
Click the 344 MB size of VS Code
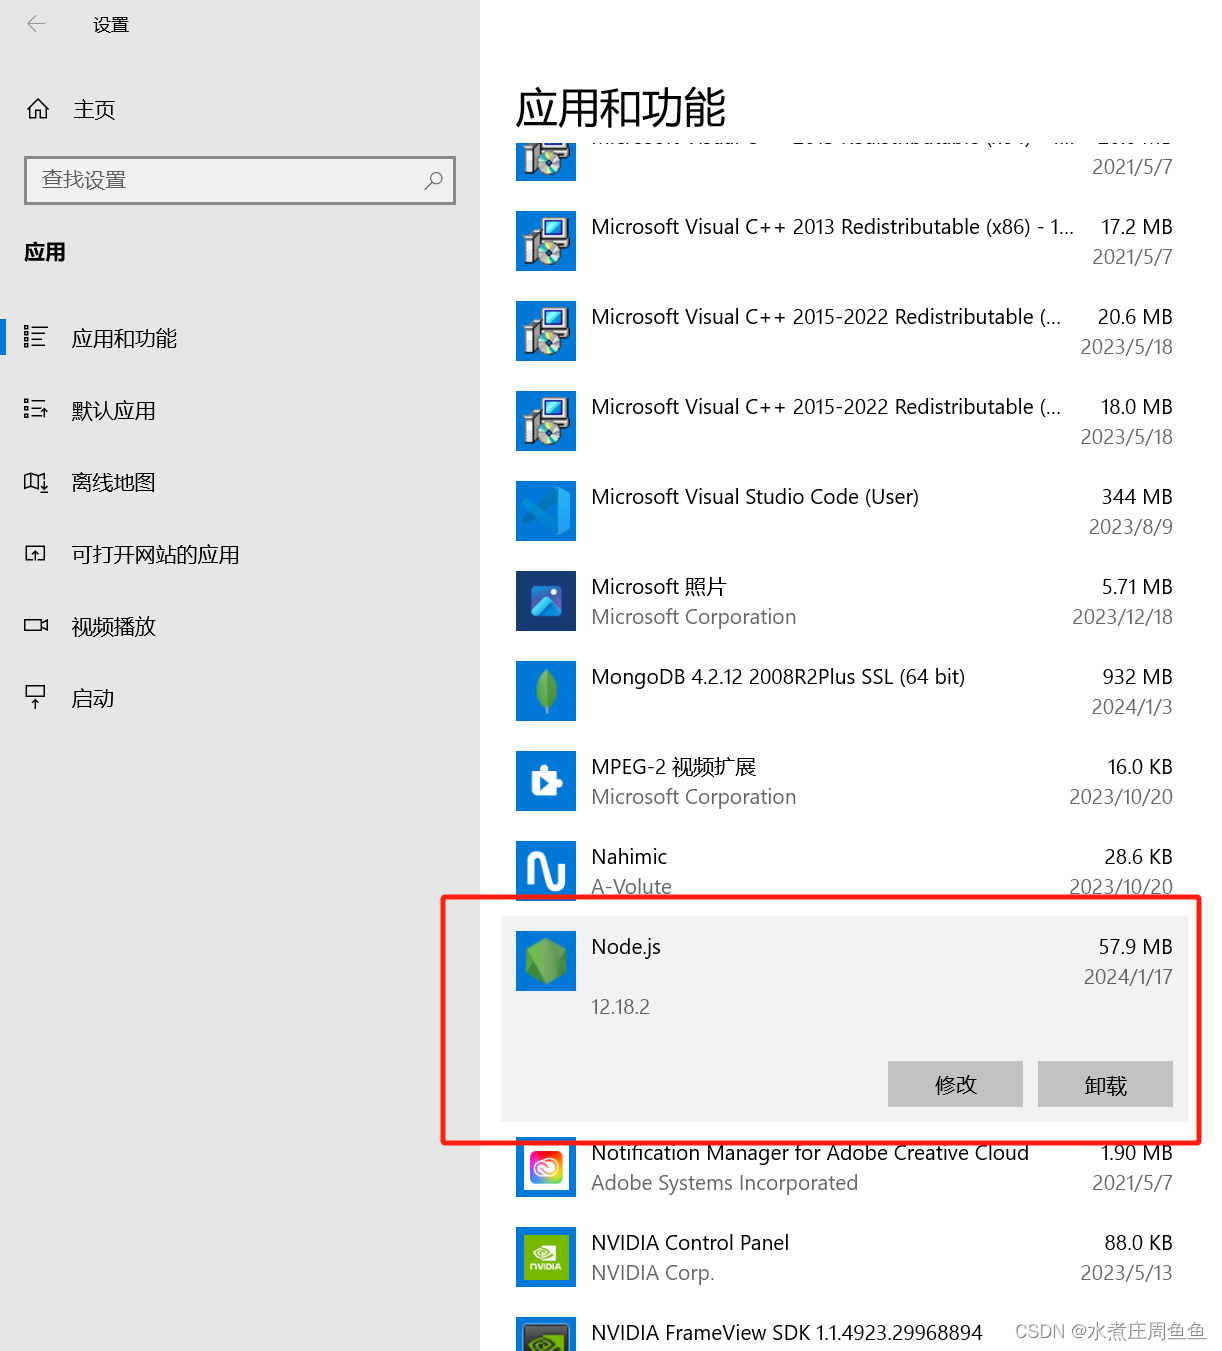point(1137,497)
